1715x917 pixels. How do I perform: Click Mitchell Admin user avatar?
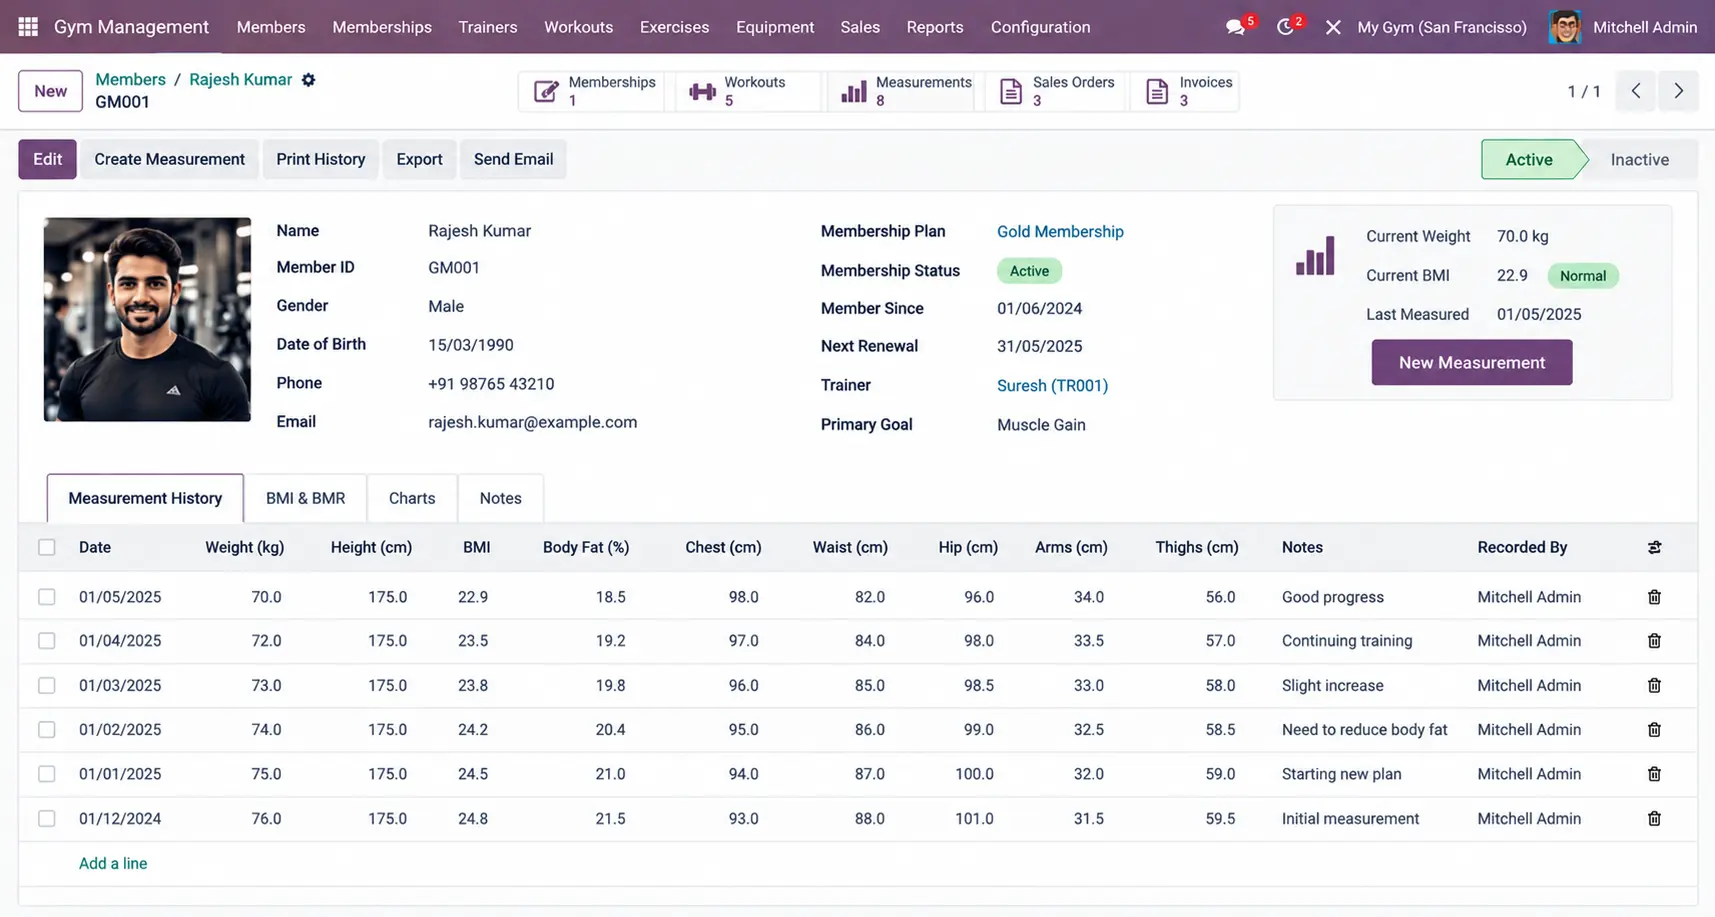click(x=1565, y=27)
